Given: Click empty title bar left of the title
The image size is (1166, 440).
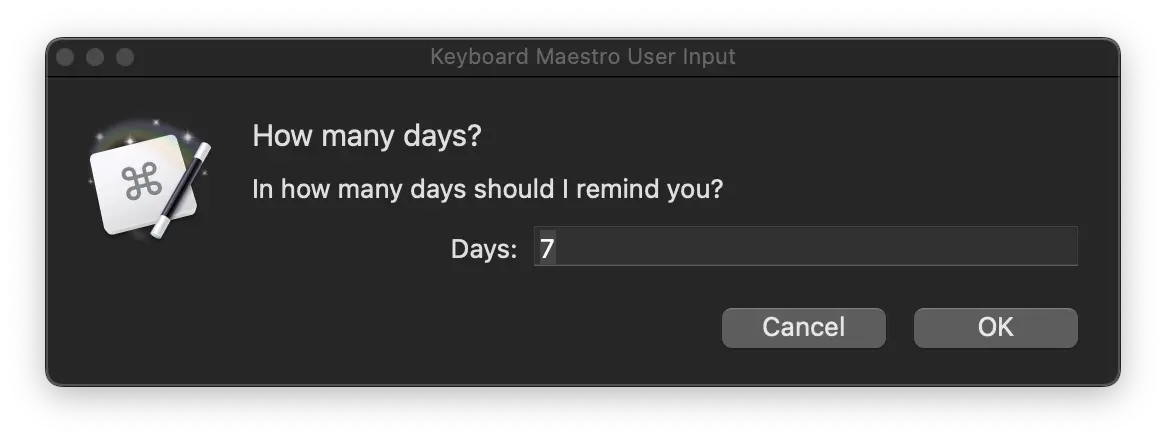Looking at the screenshot, I should pos(280,57).
